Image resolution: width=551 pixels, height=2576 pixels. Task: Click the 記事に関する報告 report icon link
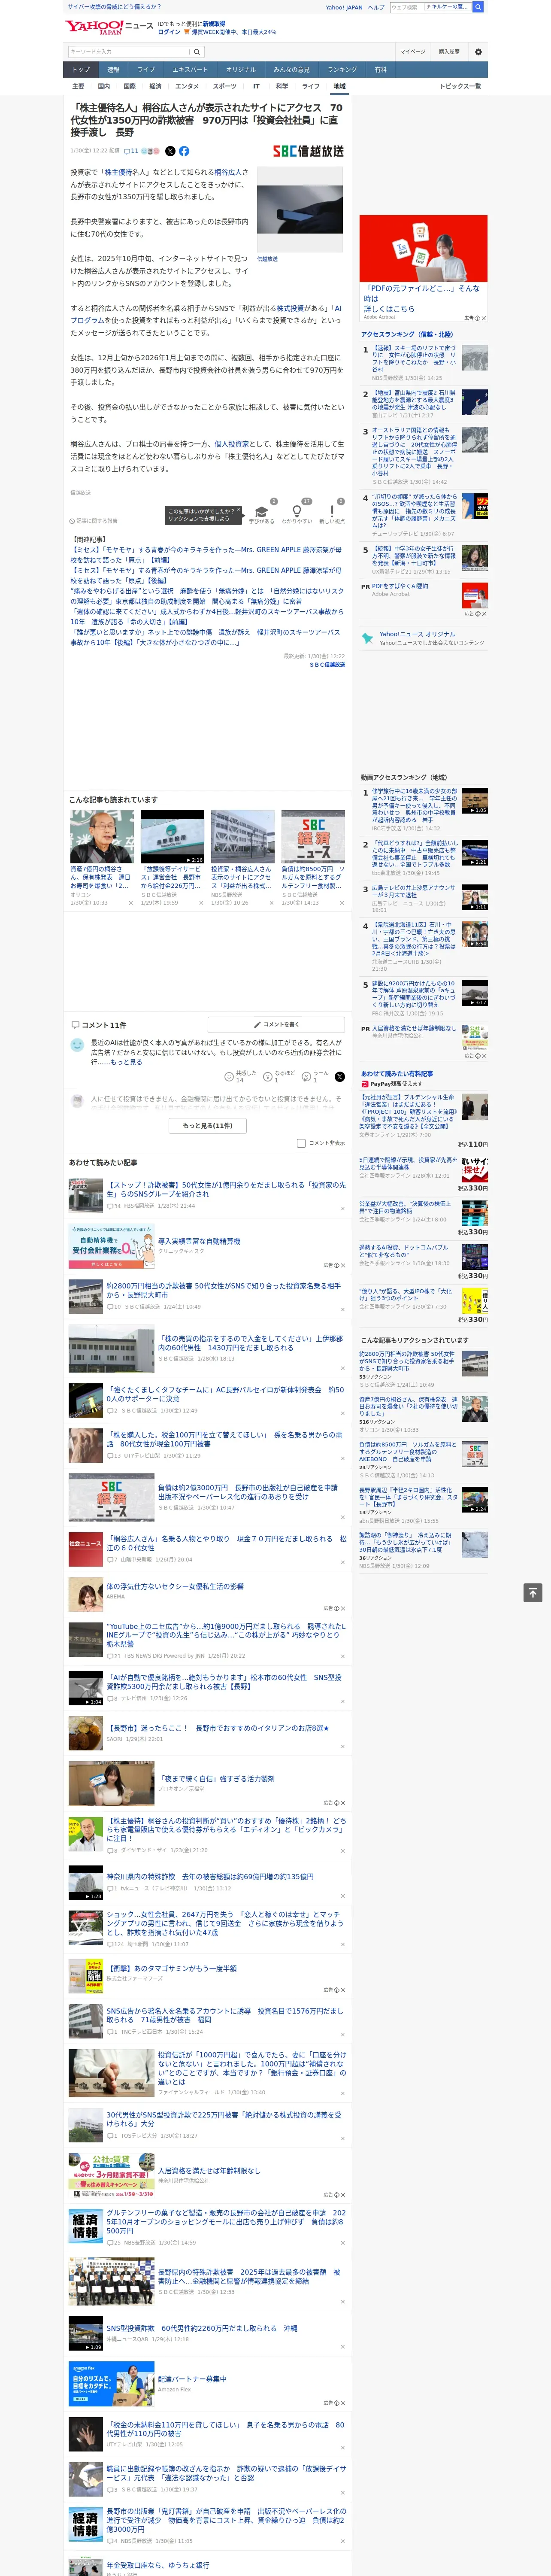tap(94, 521)
